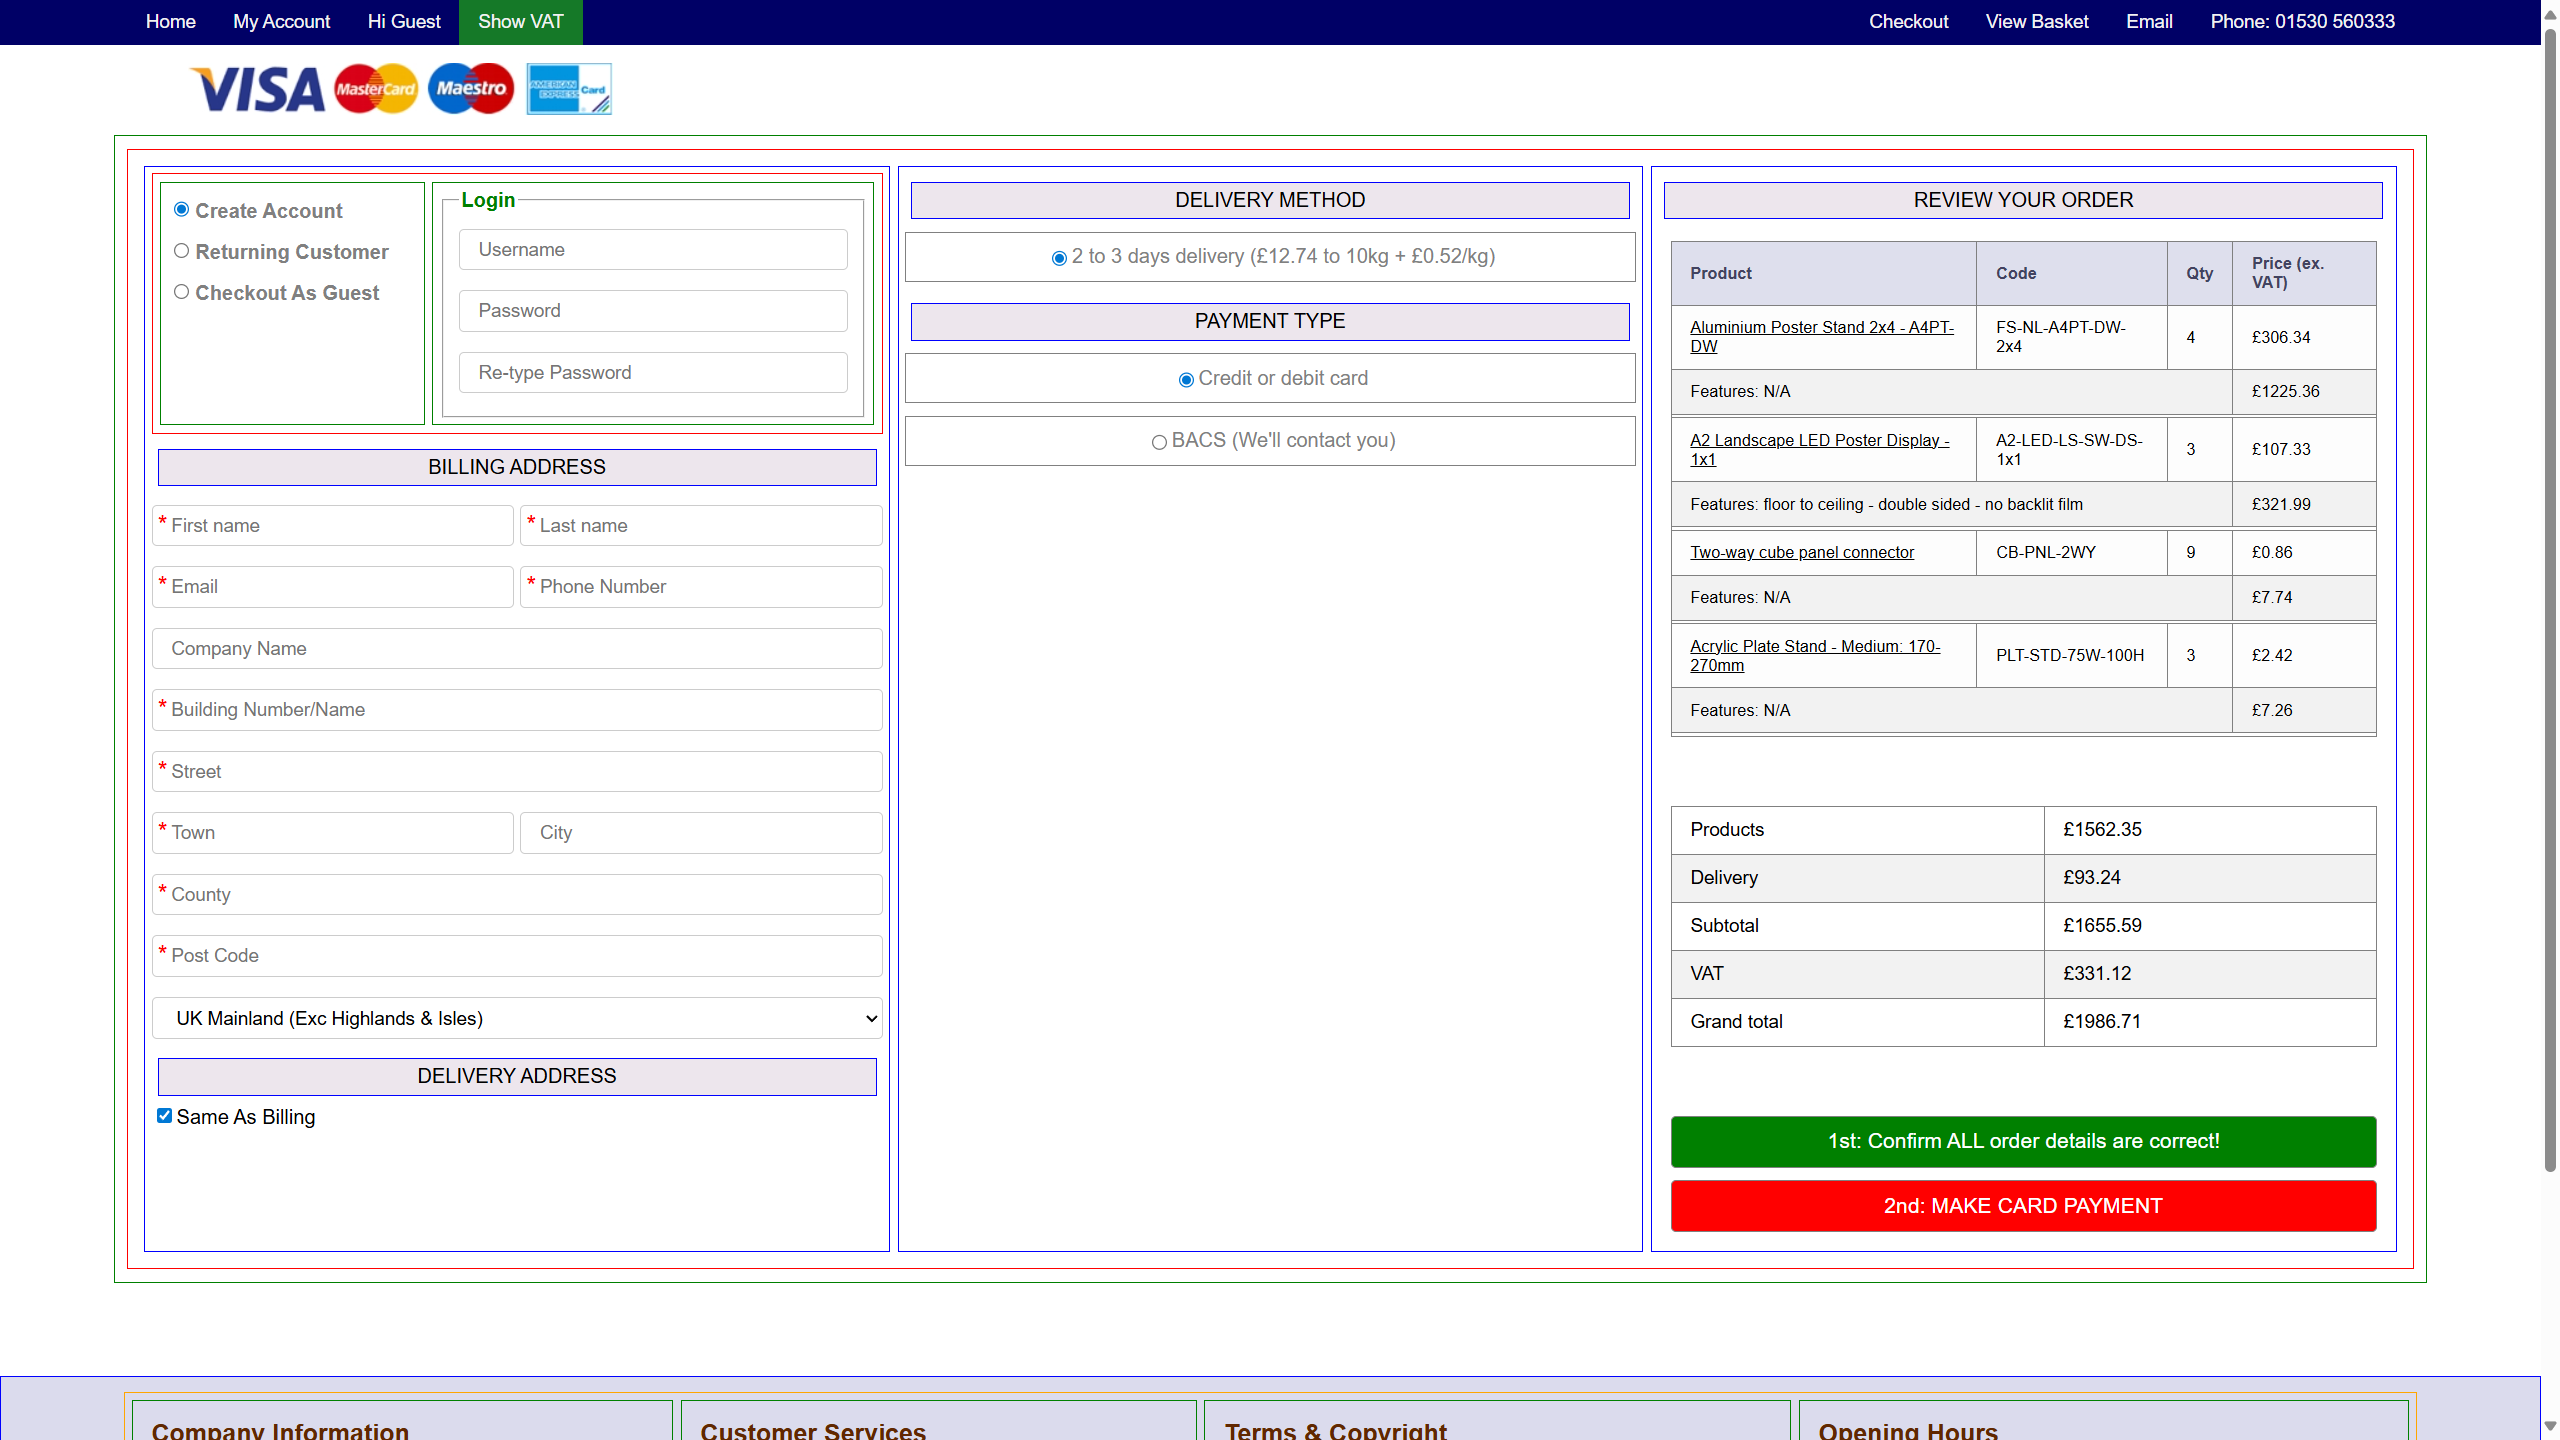Click the VISA card logo
The width and height of the screenshot is (2560, 1440).
click(257, 89)
